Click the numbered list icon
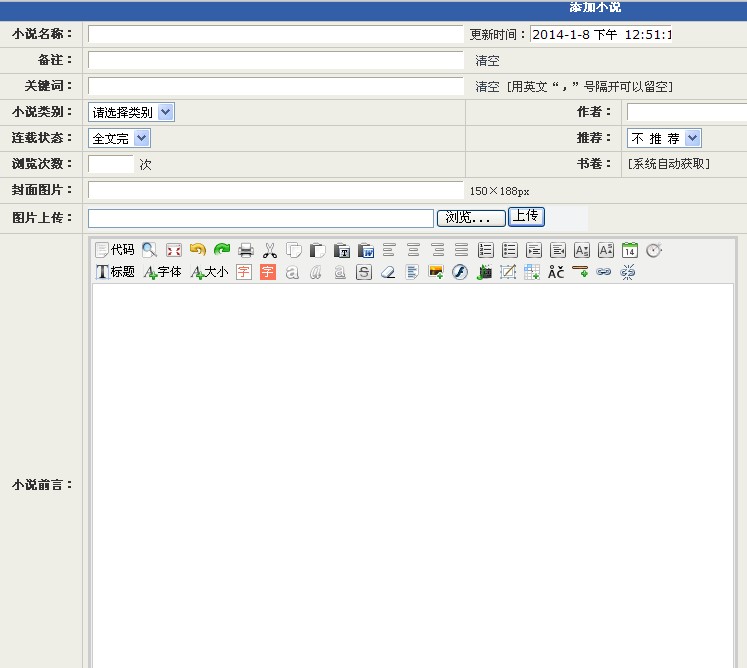This screenshot has height=668, width=747. [x=485, y=250]
